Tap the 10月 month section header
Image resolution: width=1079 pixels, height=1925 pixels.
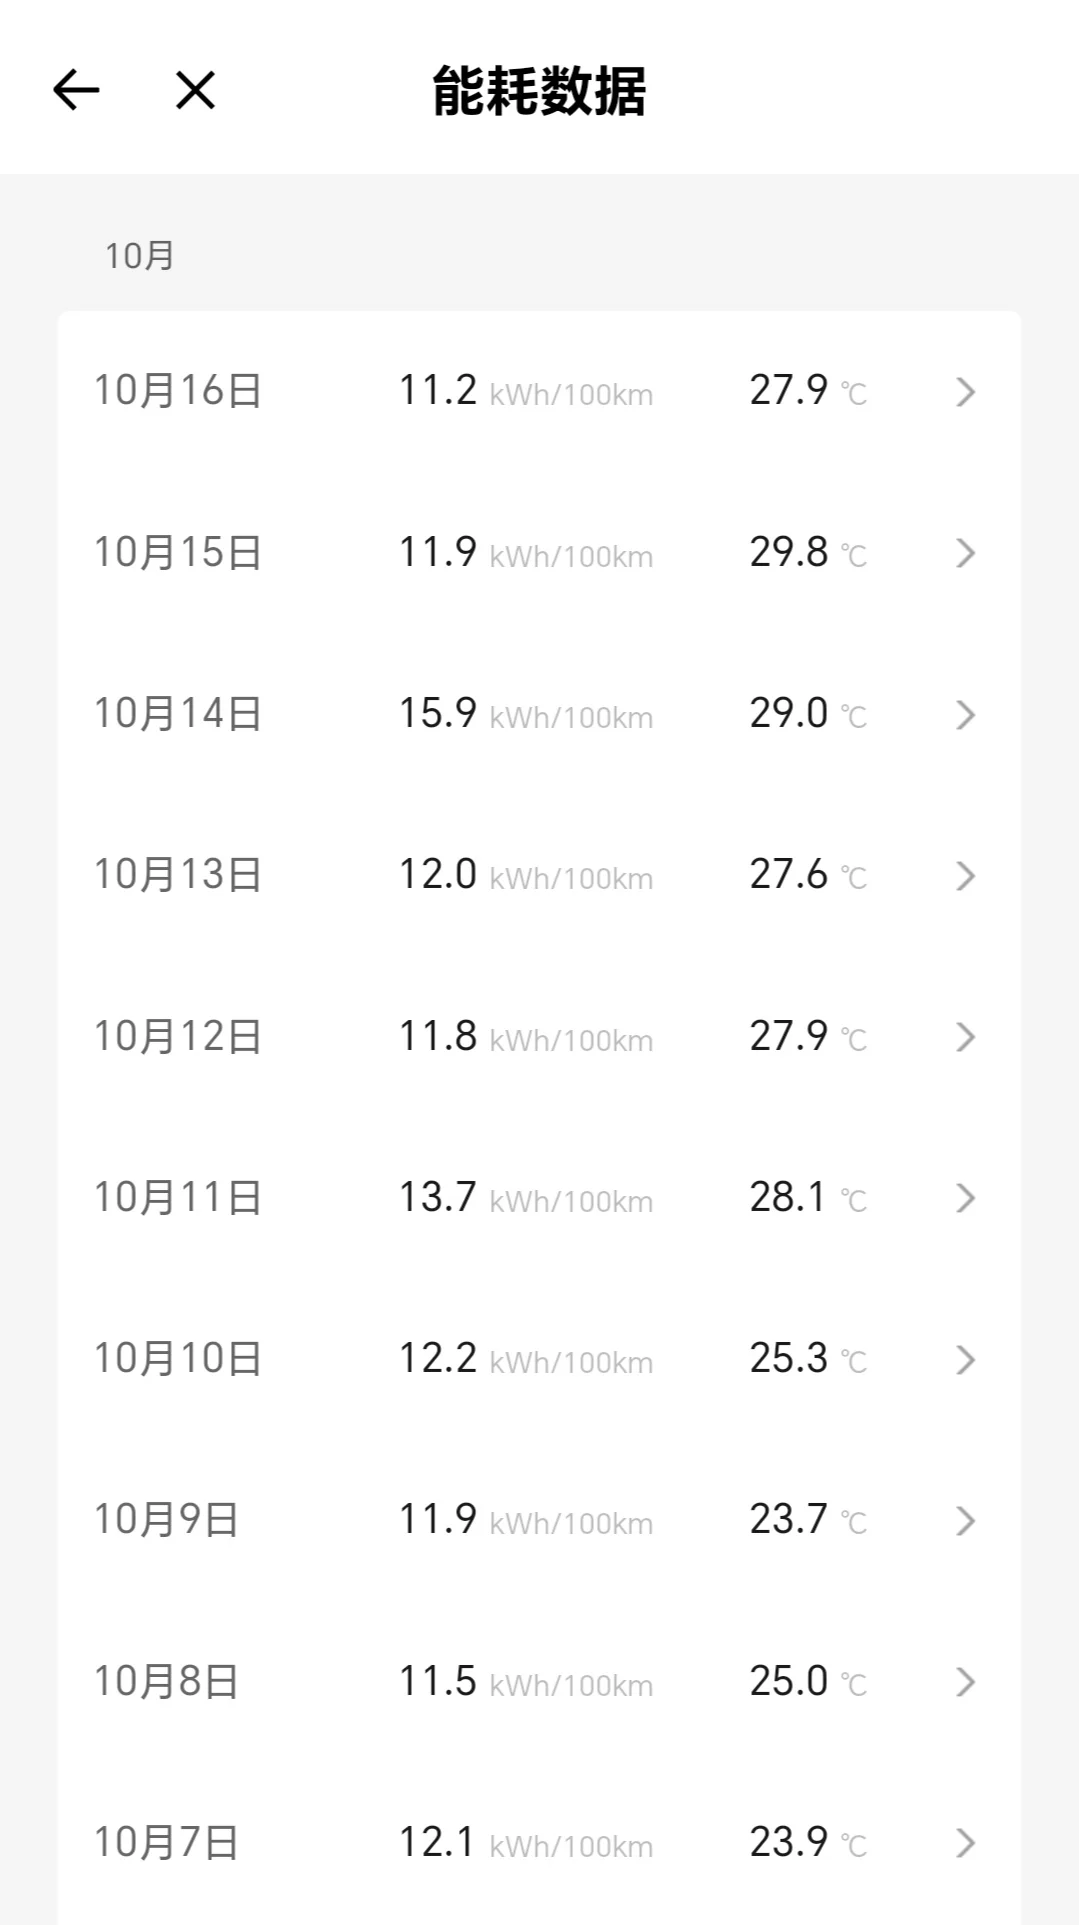click(140, 256)
